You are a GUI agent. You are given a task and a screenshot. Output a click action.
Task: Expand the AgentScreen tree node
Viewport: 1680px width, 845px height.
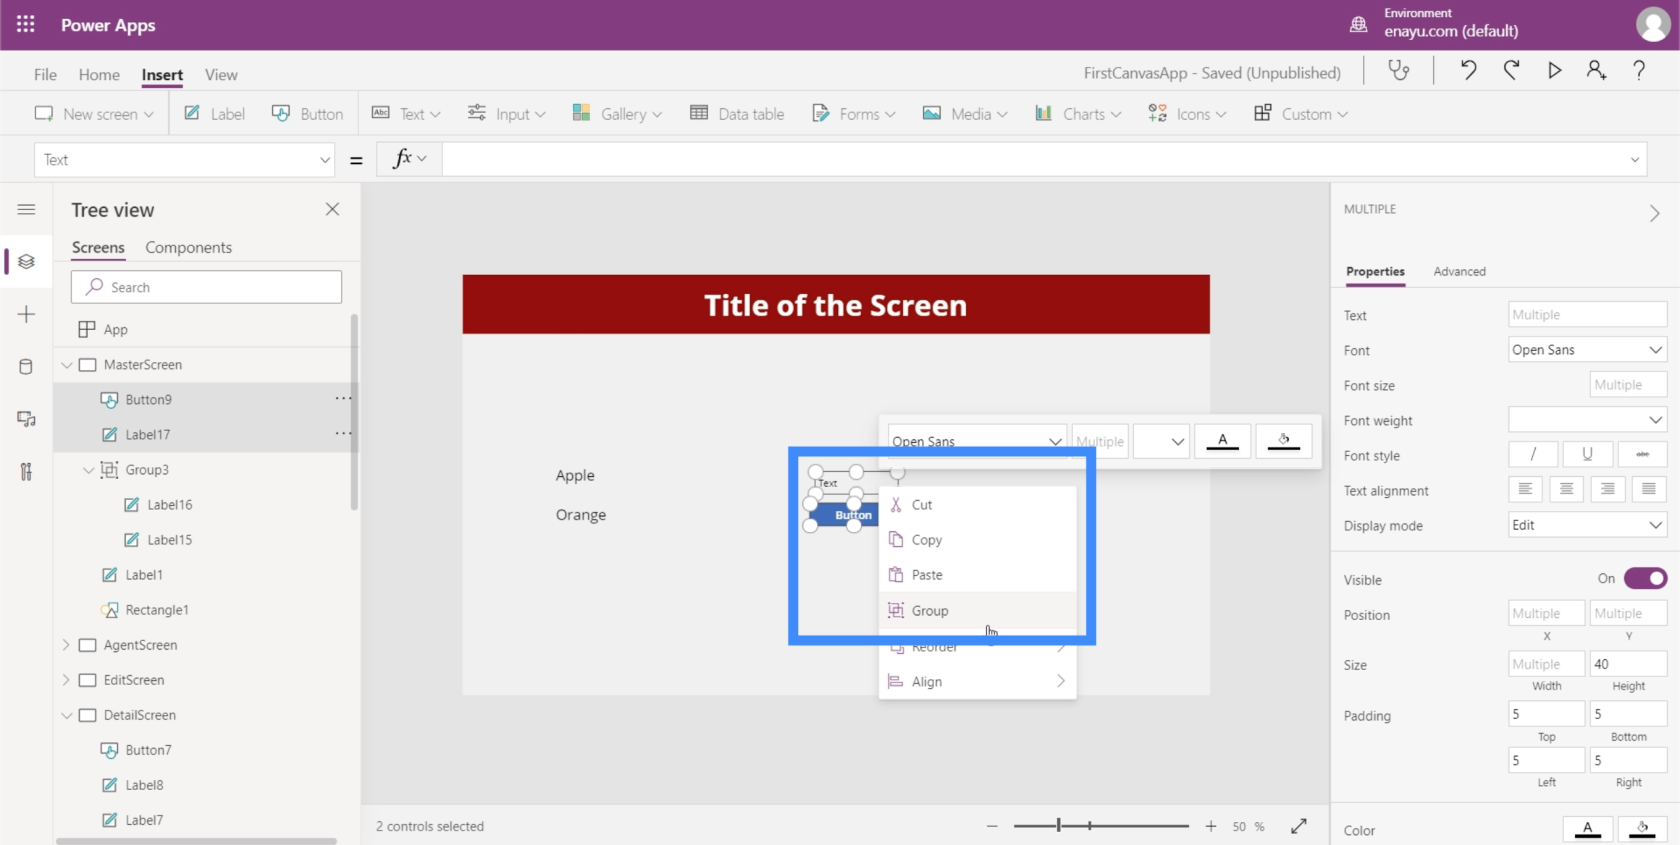[67, 645]
